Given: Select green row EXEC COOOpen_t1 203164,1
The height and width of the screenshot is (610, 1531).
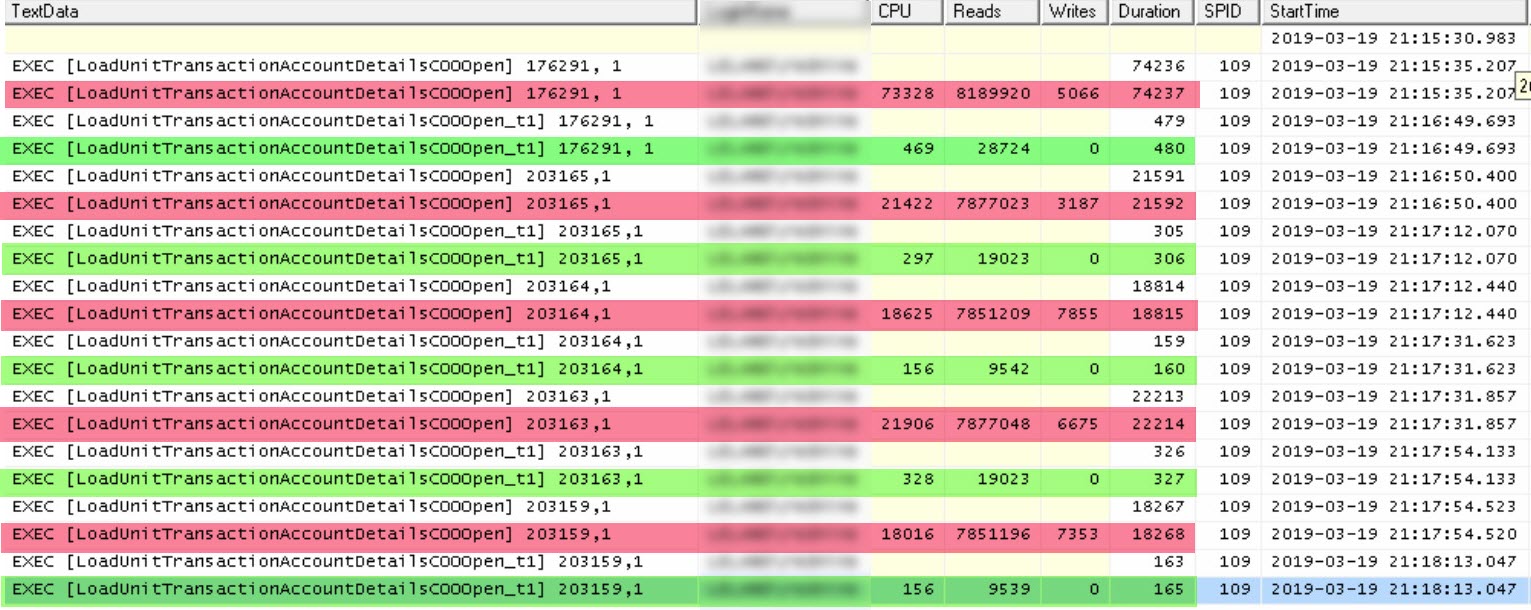Looking at the screenshot, I should click(600, 368).
